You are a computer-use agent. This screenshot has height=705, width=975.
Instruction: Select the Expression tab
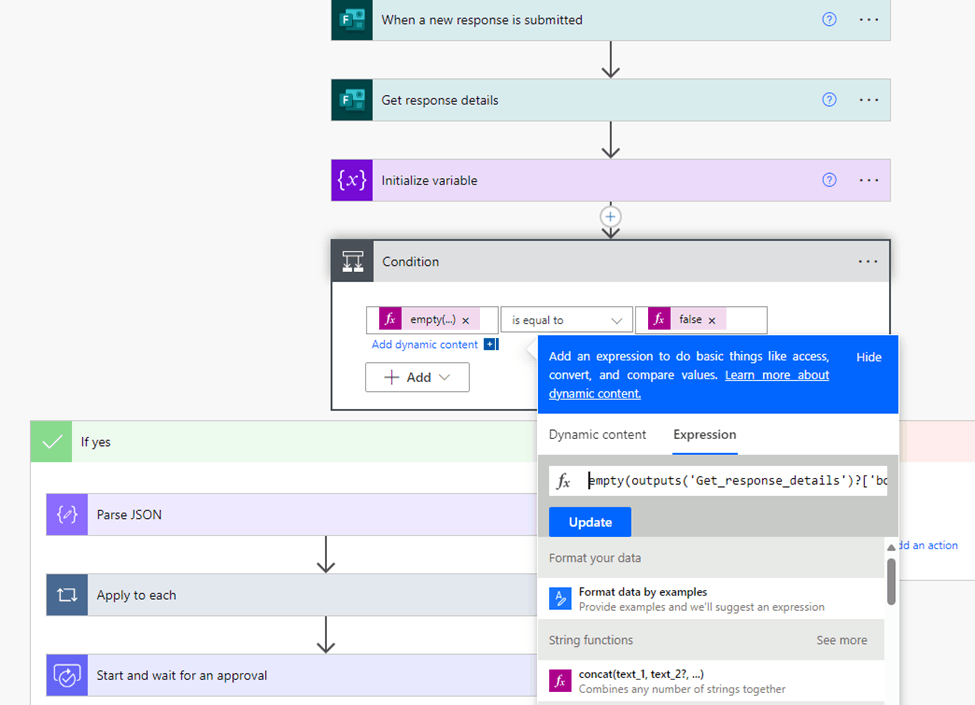click(x=705, y=435)
